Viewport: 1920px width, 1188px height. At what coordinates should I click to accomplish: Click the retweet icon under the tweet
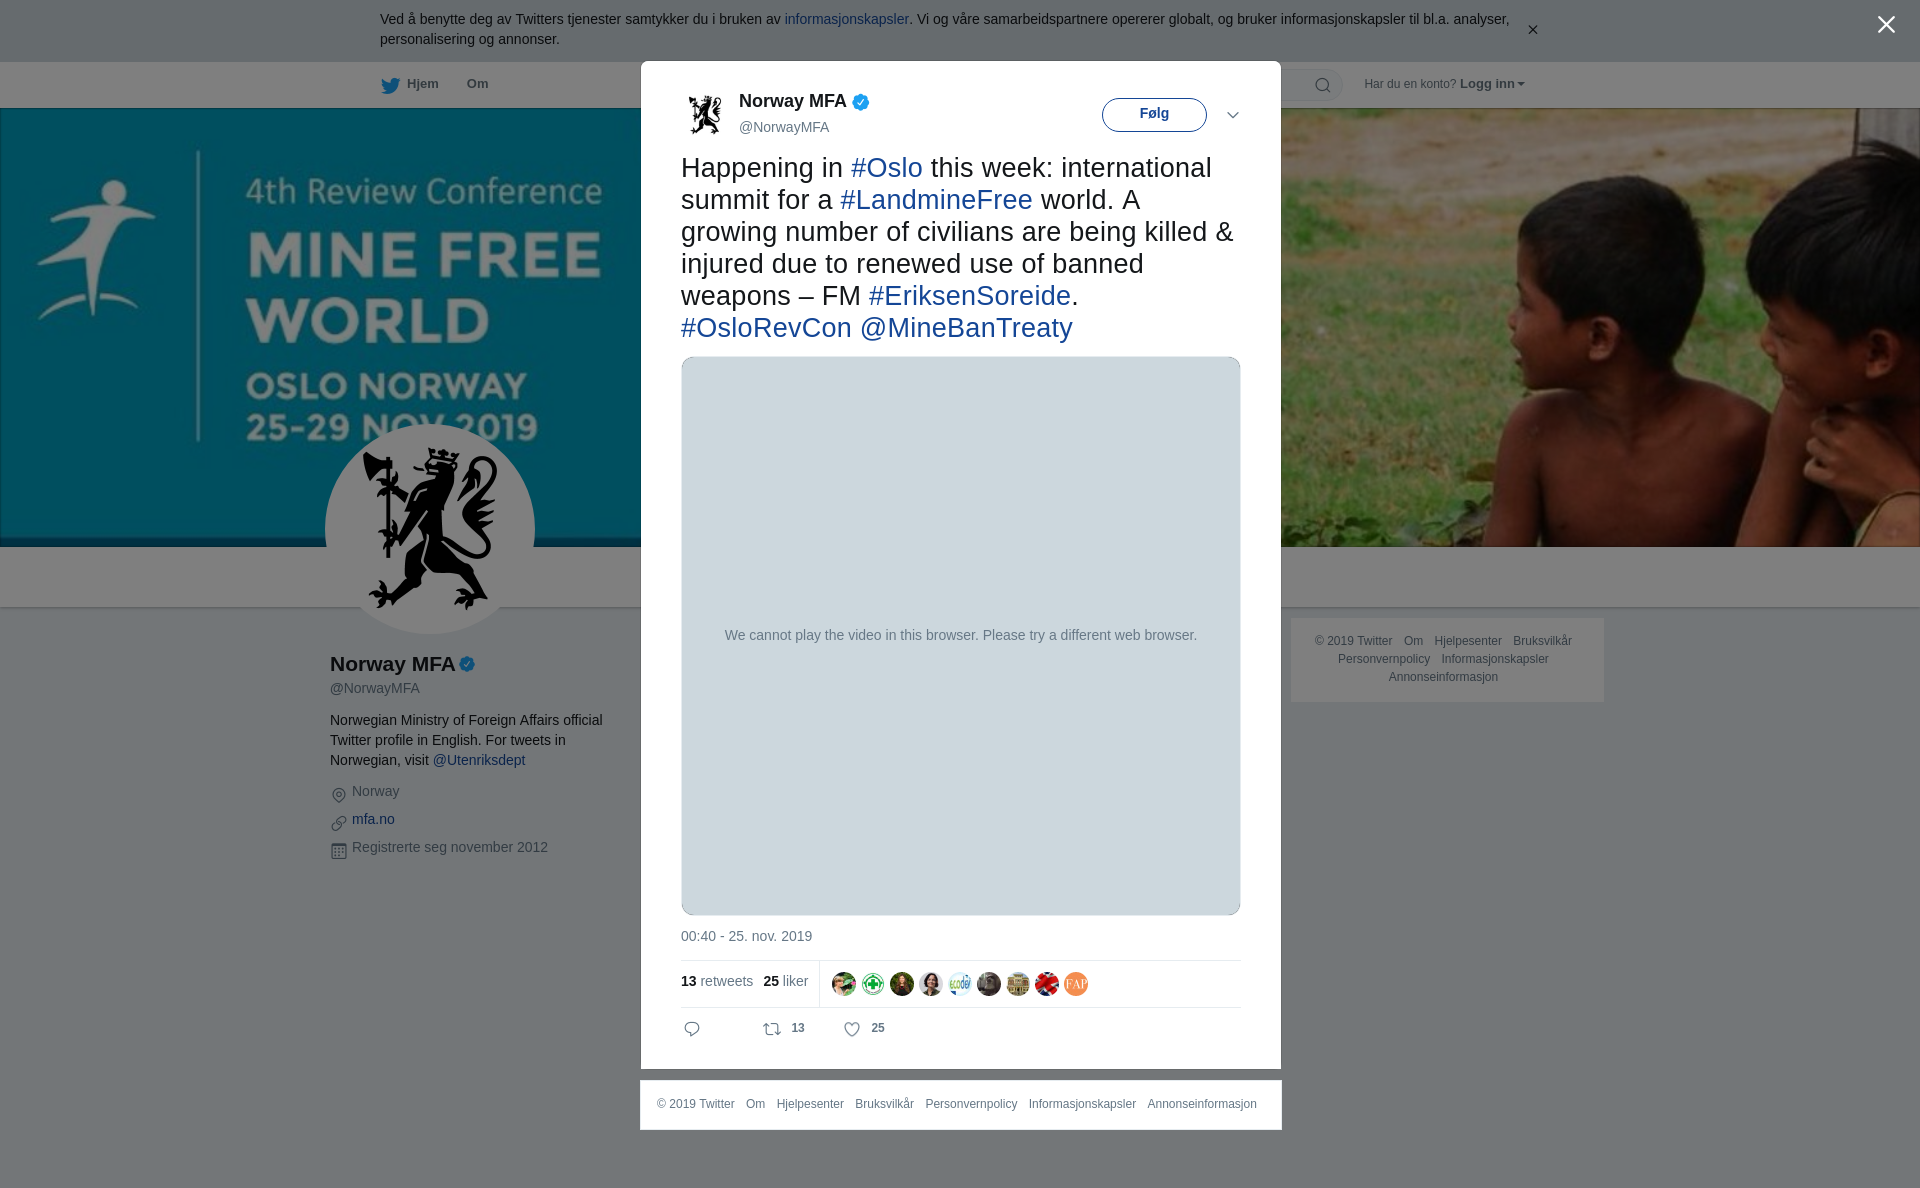[x=772, y=1029]
